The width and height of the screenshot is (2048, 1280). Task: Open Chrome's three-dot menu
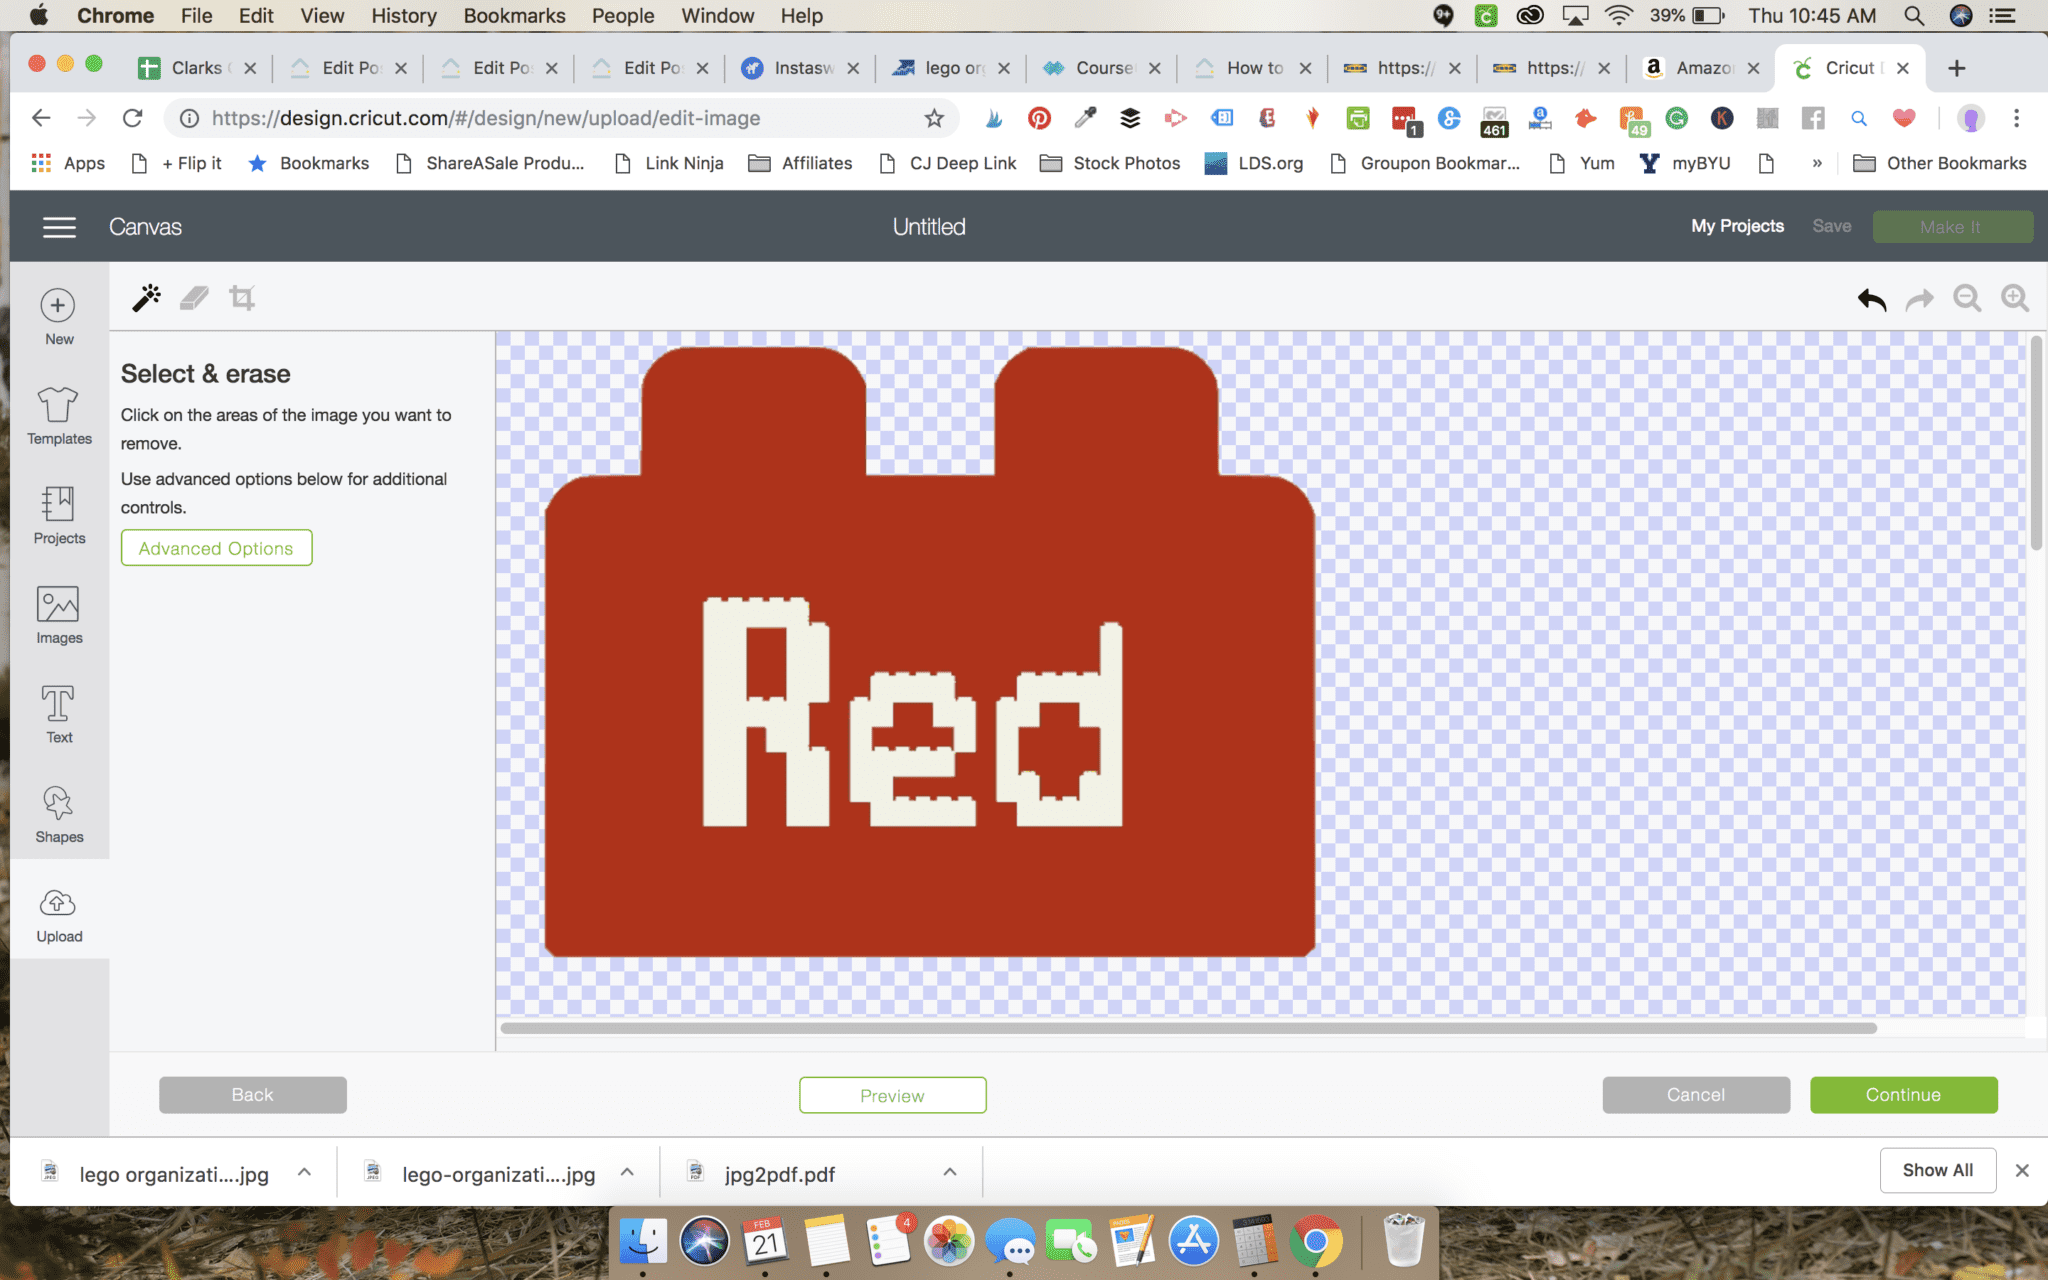(x=2016, y=118)
